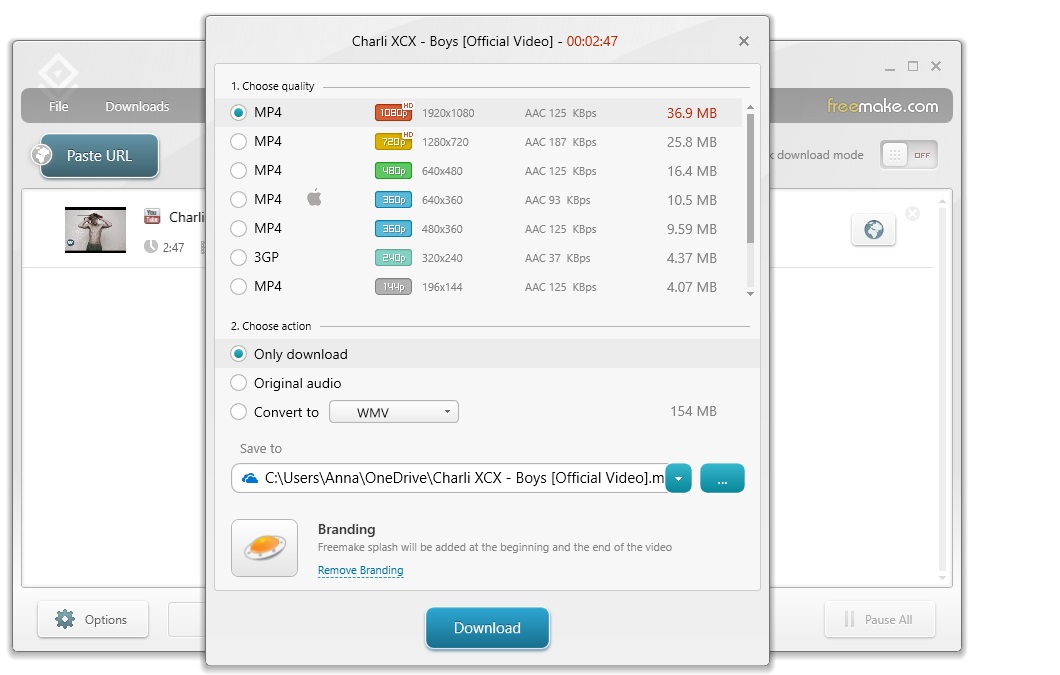
Task: Click the clock duration icon beside 2:47
Action: click(x=151, y=247)
